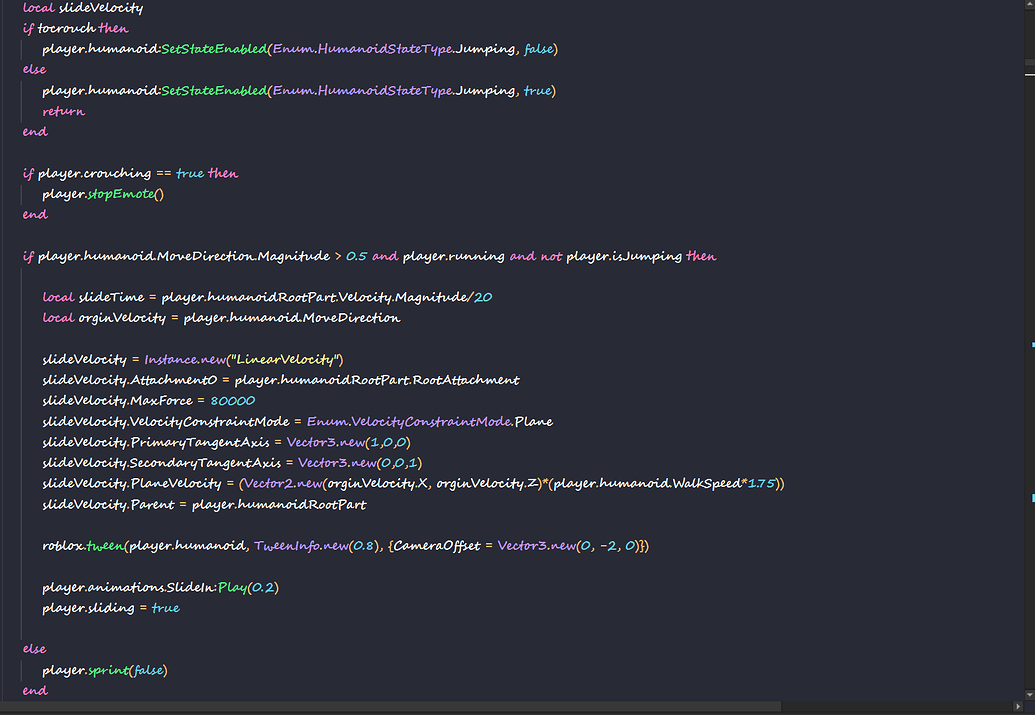Click the scrollbar up arrow
The height and width of the screenshot is (715, 1035).
tap(1028, 7)
